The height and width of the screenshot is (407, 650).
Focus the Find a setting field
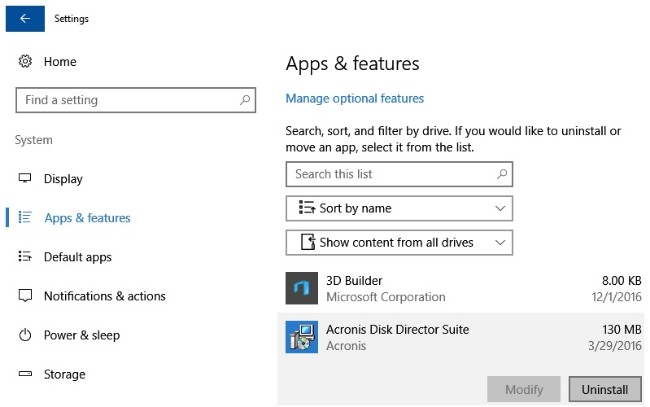click(136, 100)
